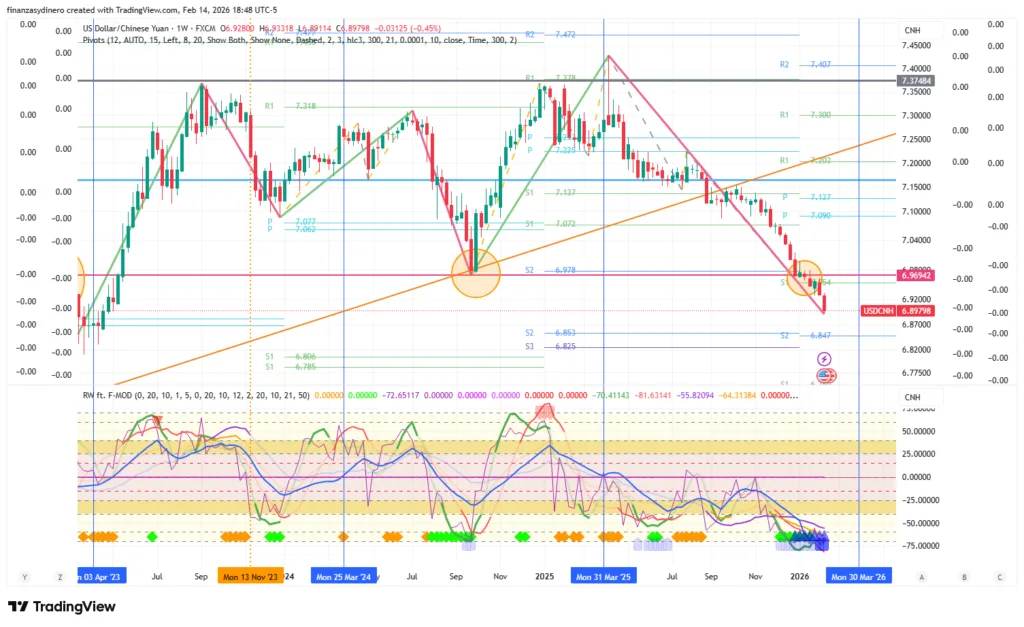1024x627 pixels.
Task: Select the gray 7.37484 price level label
Action: click(x=915, y=80)
